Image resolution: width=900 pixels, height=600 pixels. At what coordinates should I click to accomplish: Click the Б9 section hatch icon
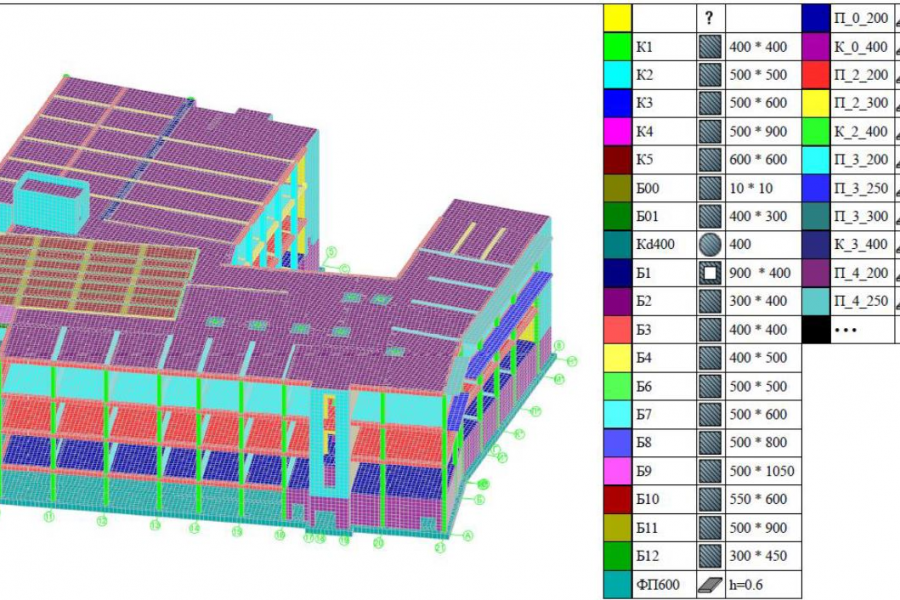click(710, 471)
